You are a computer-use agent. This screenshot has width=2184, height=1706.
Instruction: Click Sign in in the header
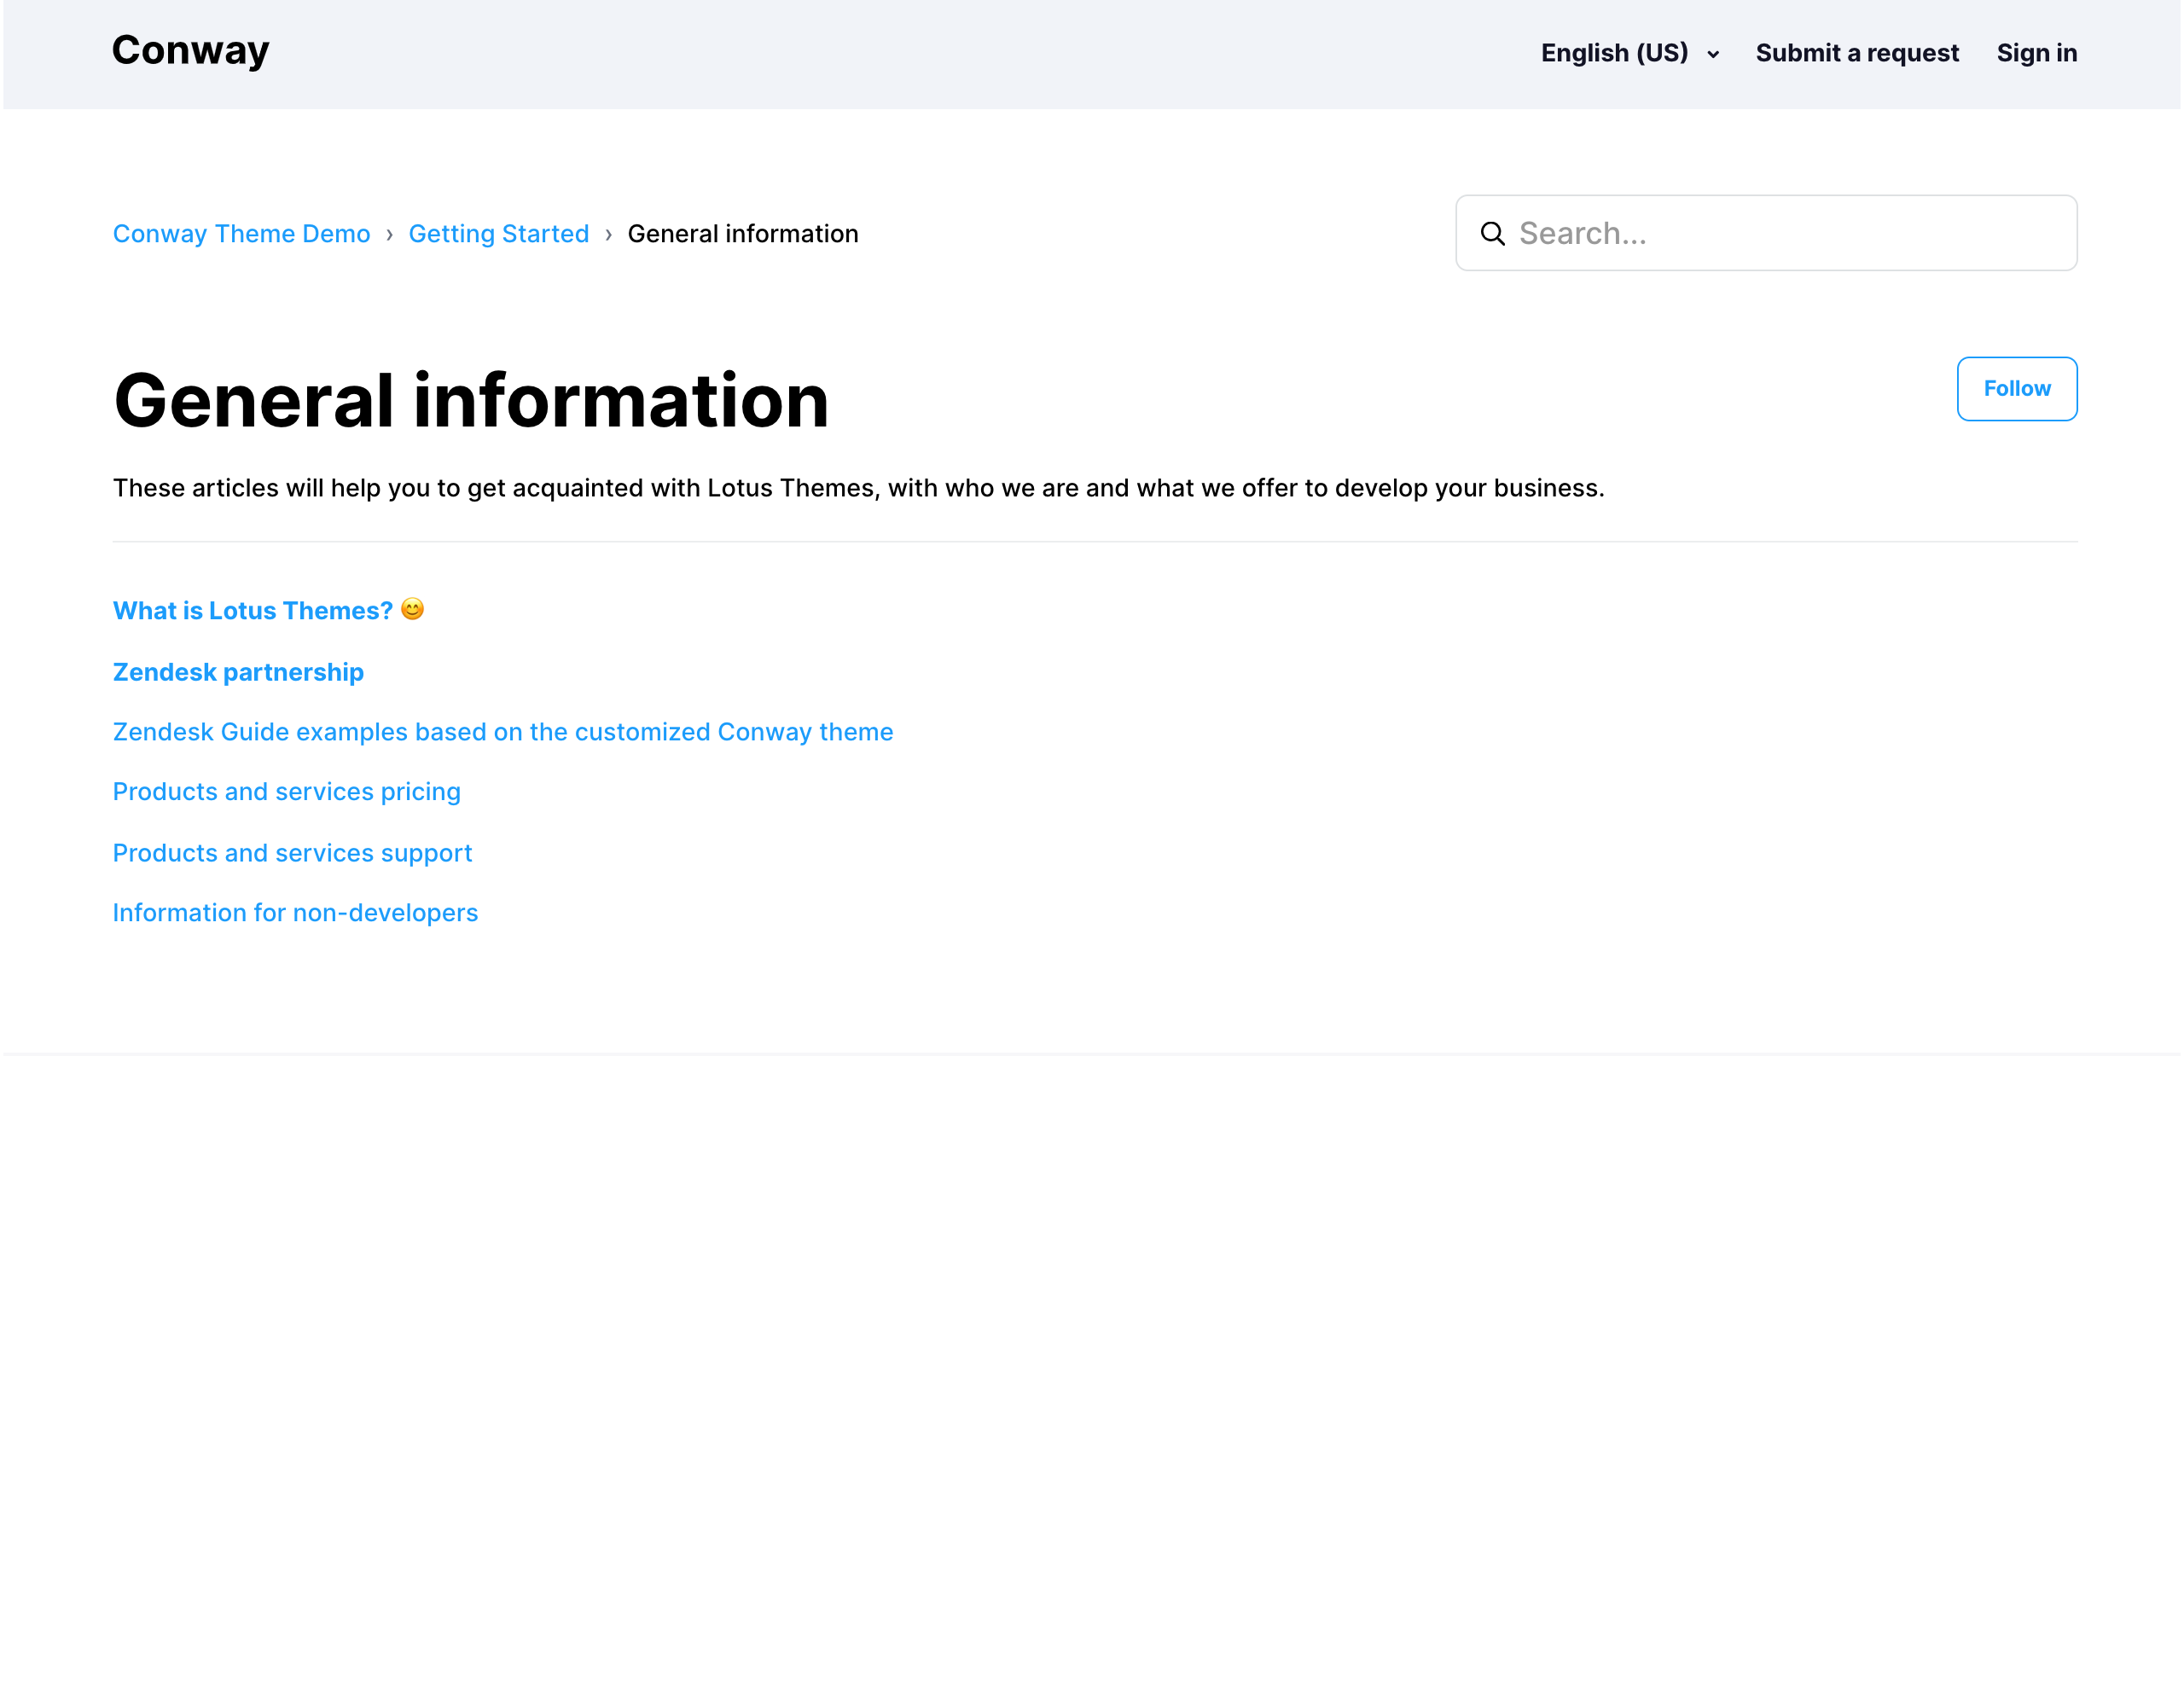pos(2036,53)
